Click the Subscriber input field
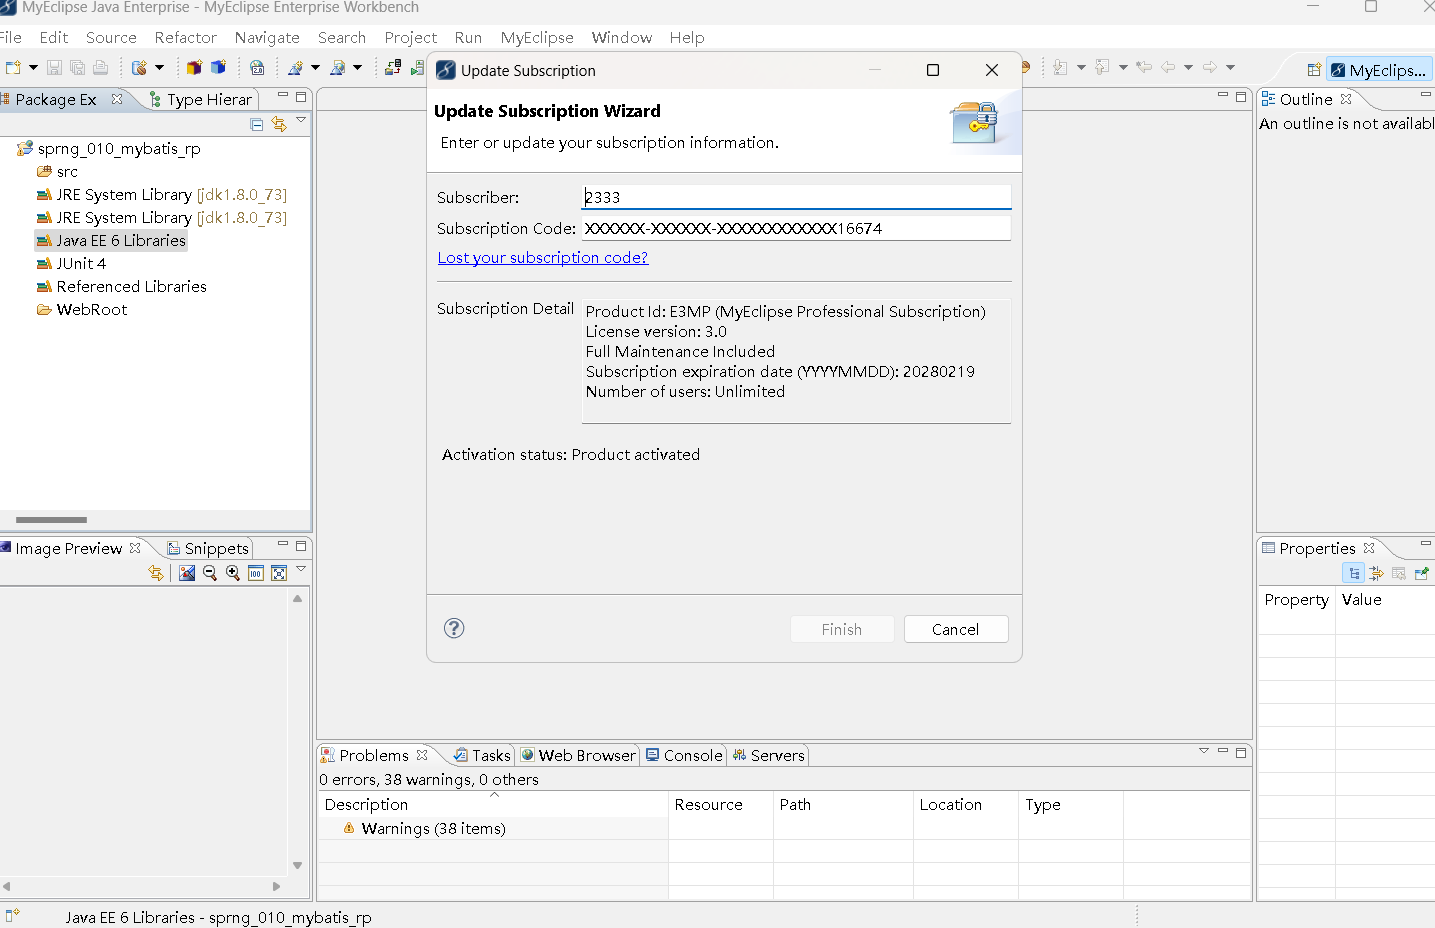This screenshot has height=928, width=1435. pyautogui.click(x=796, y=197)
